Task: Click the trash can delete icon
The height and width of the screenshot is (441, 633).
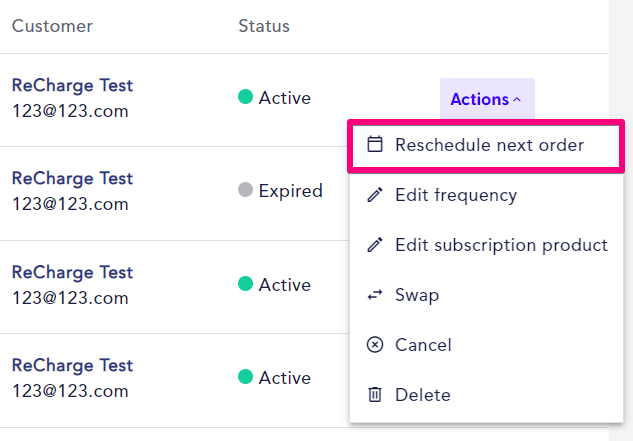Action: tap(375, 395)
